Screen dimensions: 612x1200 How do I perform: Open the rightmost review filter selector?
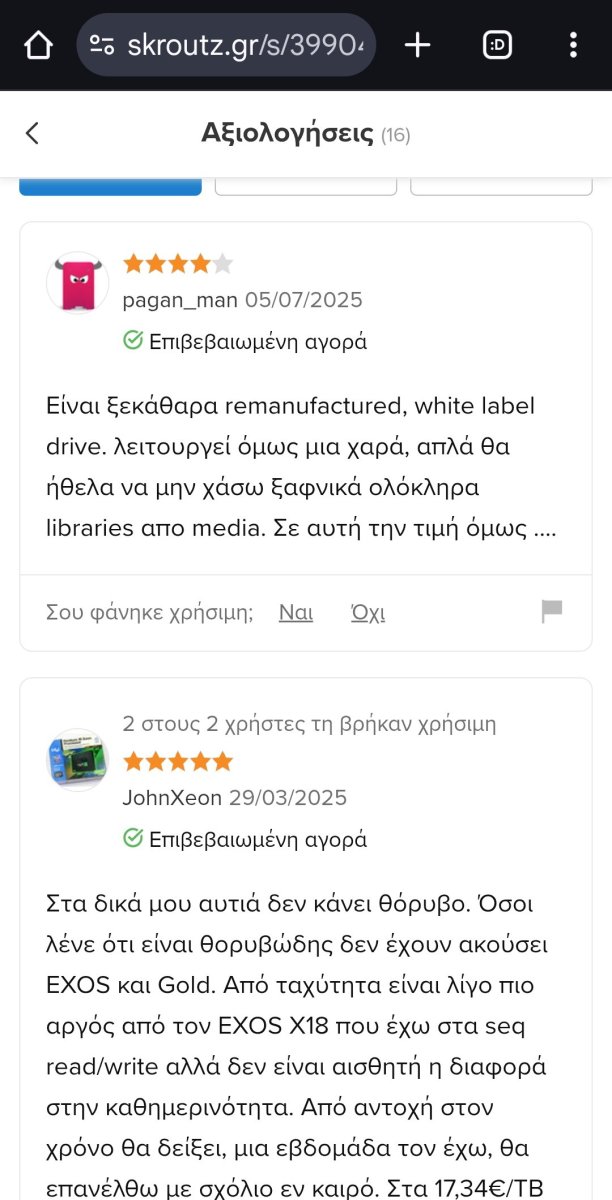click(501, 183)
